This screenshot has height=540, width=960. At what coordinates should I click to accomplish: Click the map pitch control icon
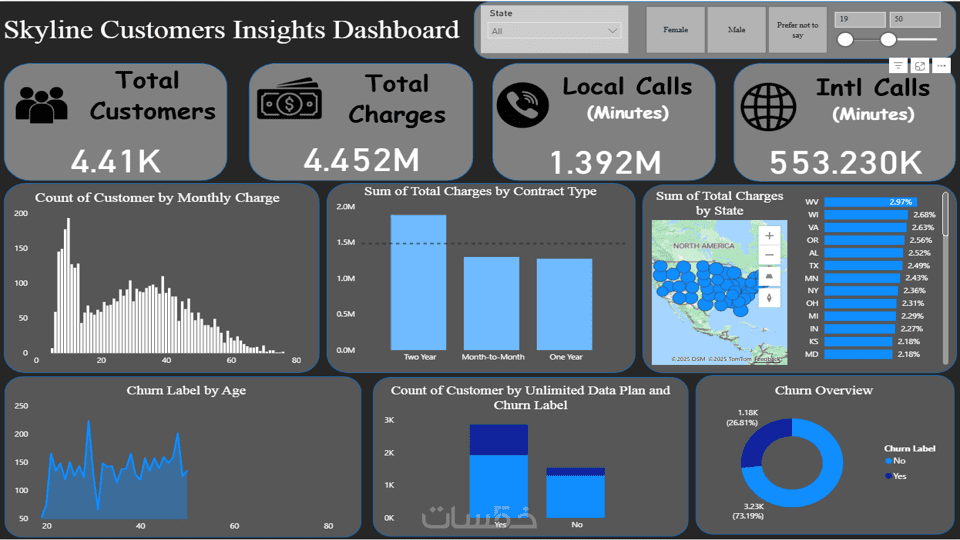(770, 277)
